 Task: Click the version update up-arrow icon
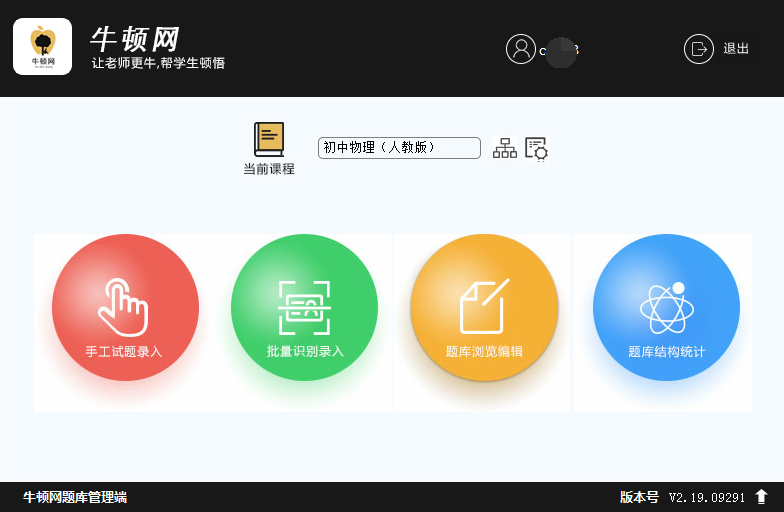click(761, 496)
